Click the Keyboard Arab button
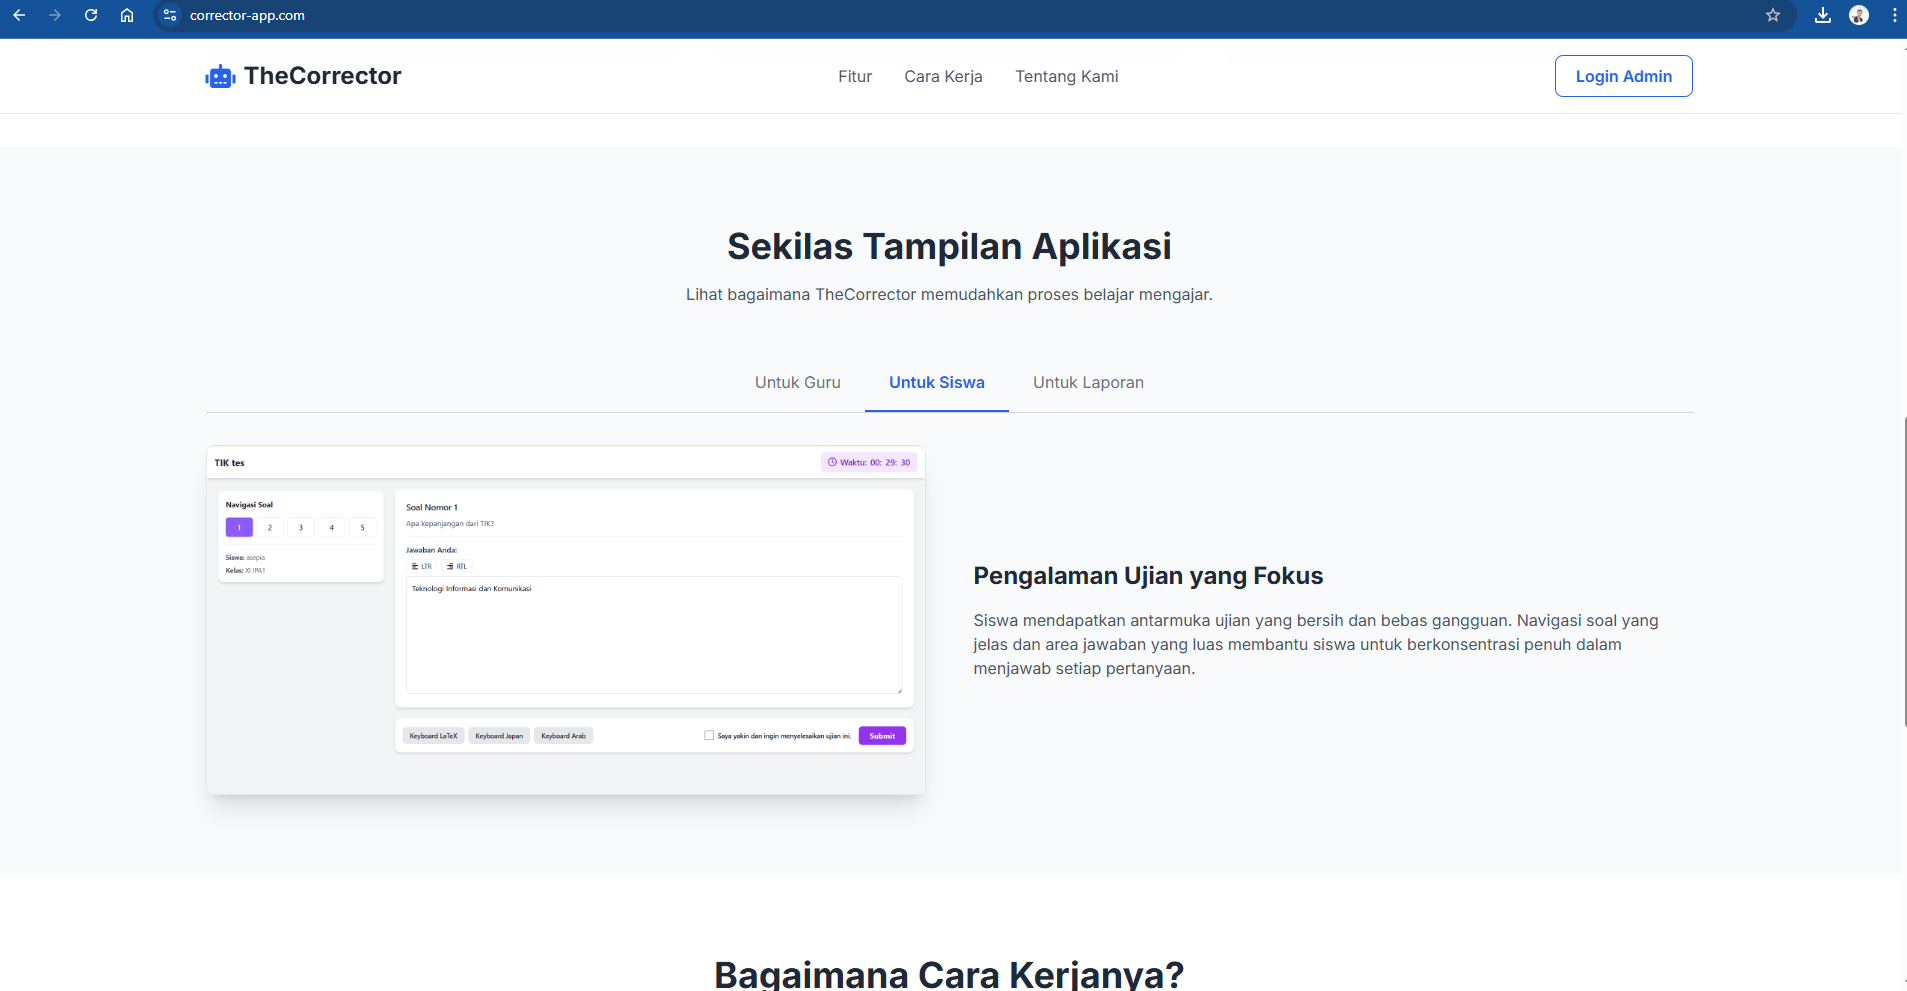 [x=564, y=736]
